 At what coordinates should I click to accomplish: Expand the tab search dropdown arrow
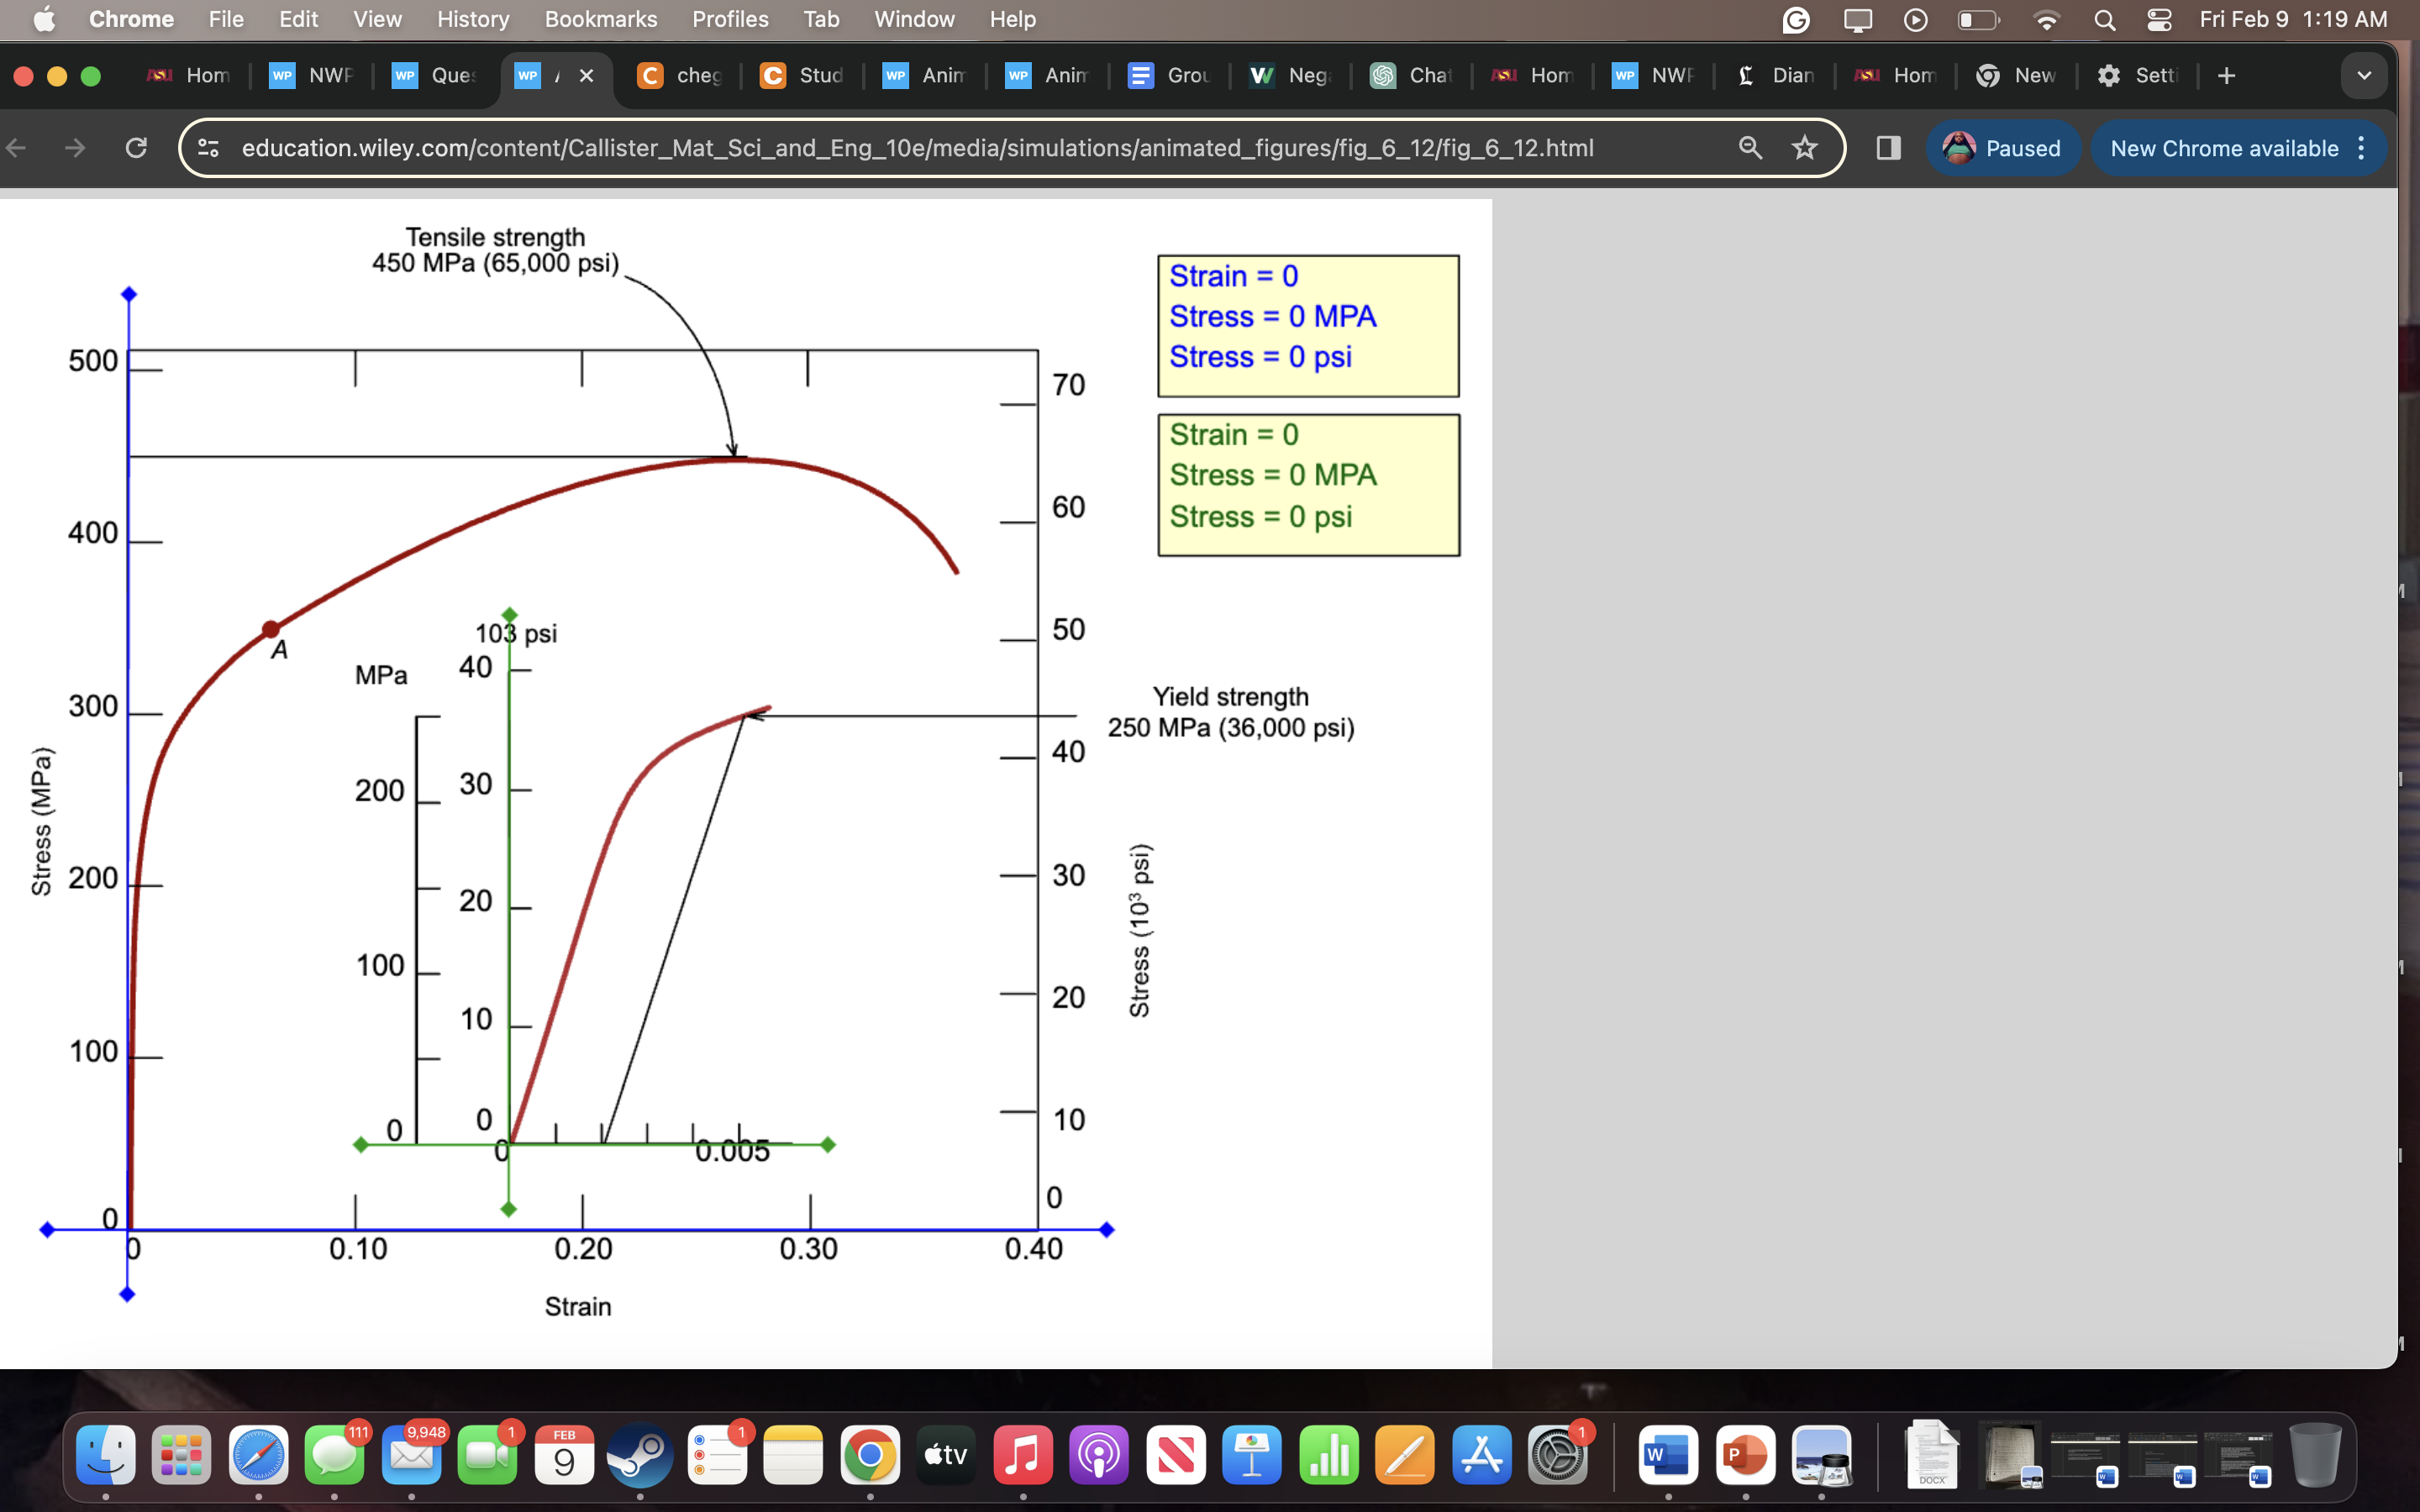[x=2364, y=76]
